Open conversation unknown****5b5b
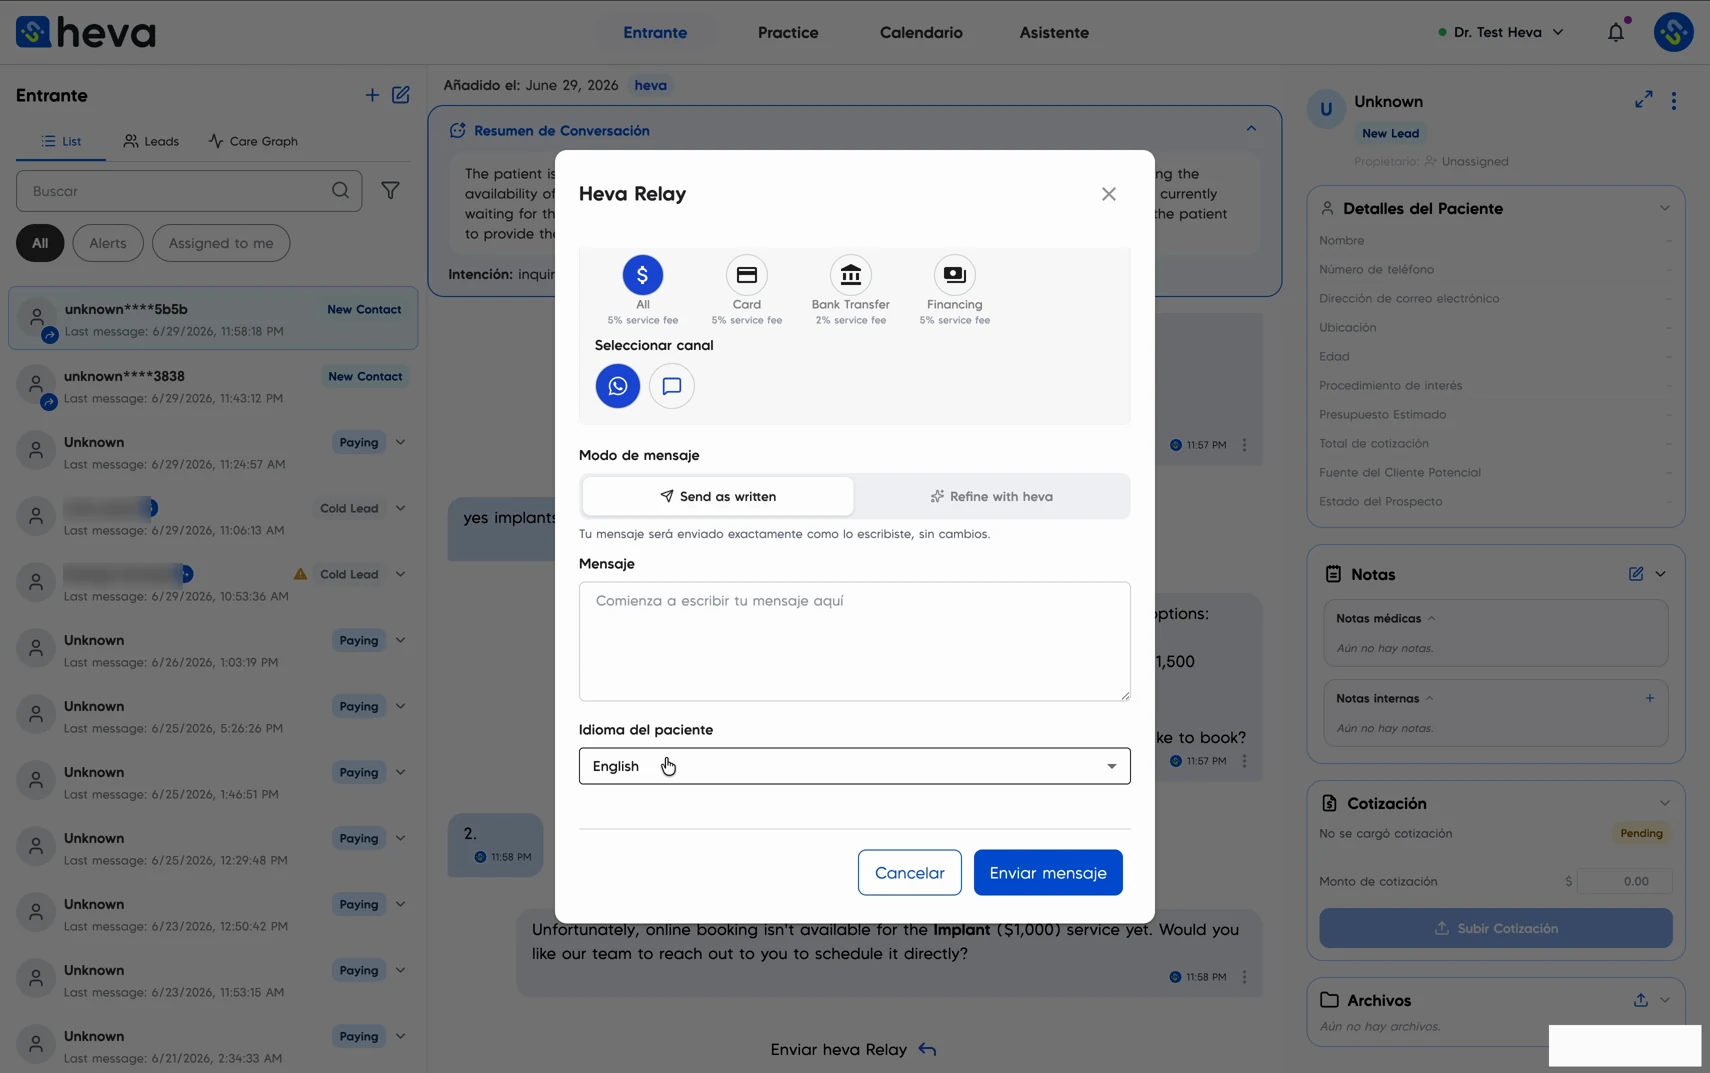 pyautogui.click(x=213, y=319)
